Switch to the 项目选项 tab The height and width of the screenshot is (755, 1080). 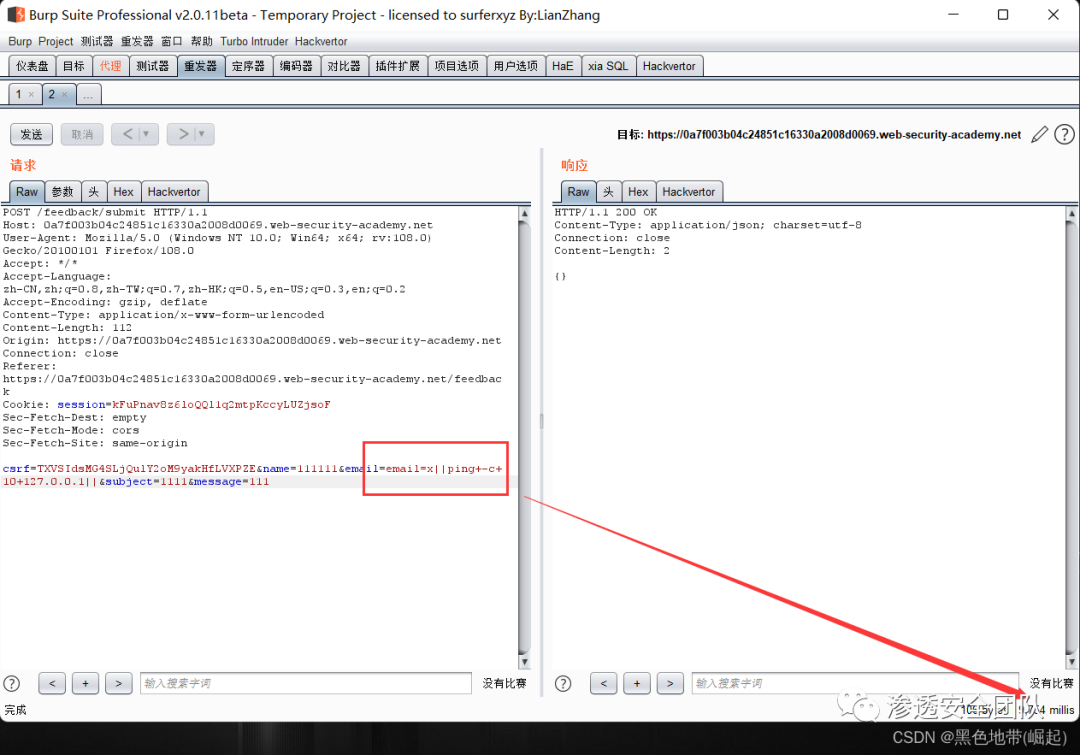pyautogui.click(x=457, y=66)
